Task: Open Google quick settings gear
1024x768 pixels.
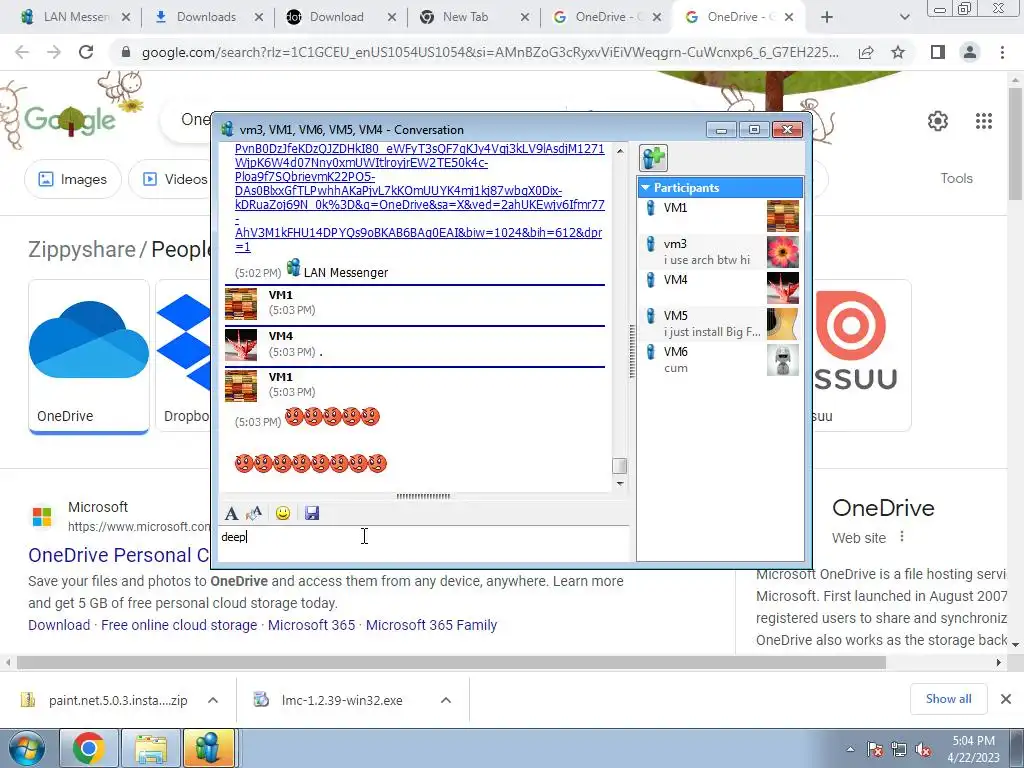Action: pos(938,121)
